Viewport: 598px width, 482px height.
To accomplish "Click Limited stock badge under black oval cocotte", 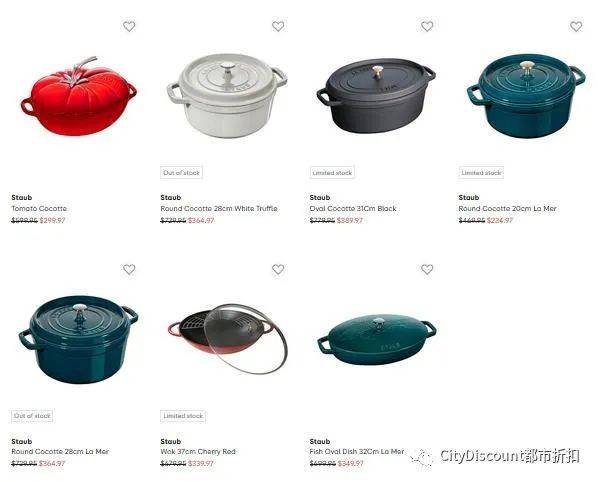I will click(x=332, y=173).
